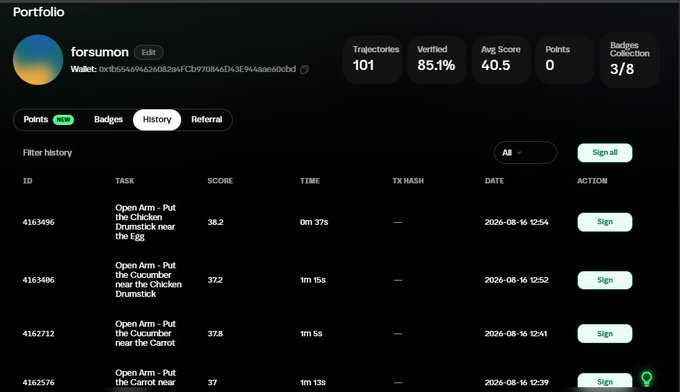Click date 2026-08-16 12:41
The height and width of the screenshot is (392, 680).
point(516,333)
